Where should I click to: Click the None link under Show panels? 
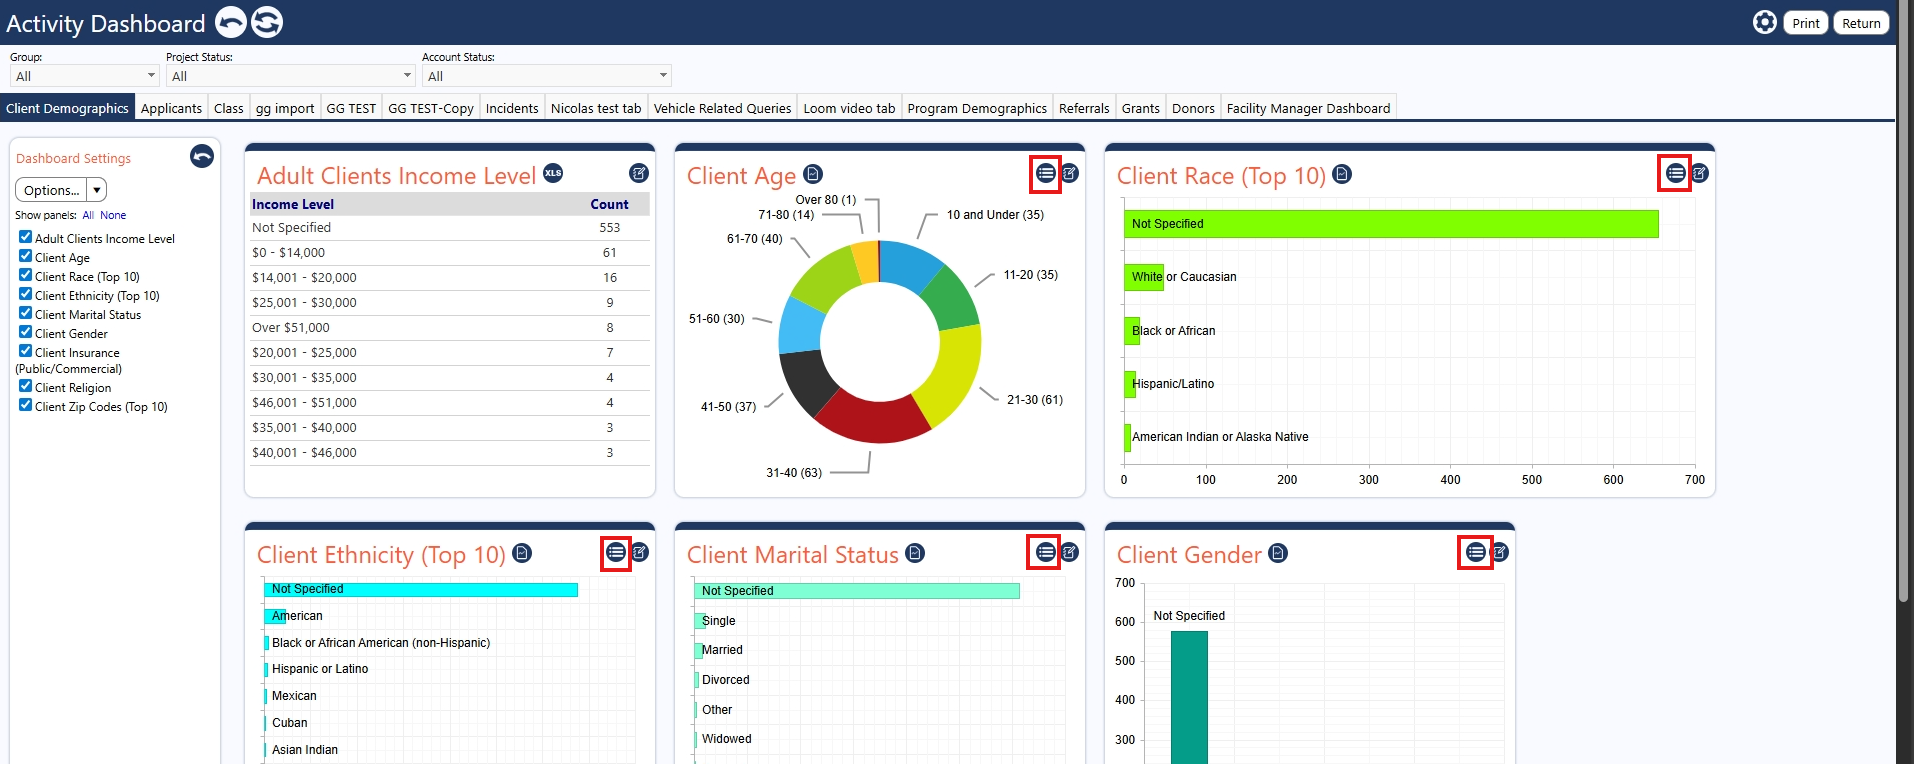tap(113, 215)
